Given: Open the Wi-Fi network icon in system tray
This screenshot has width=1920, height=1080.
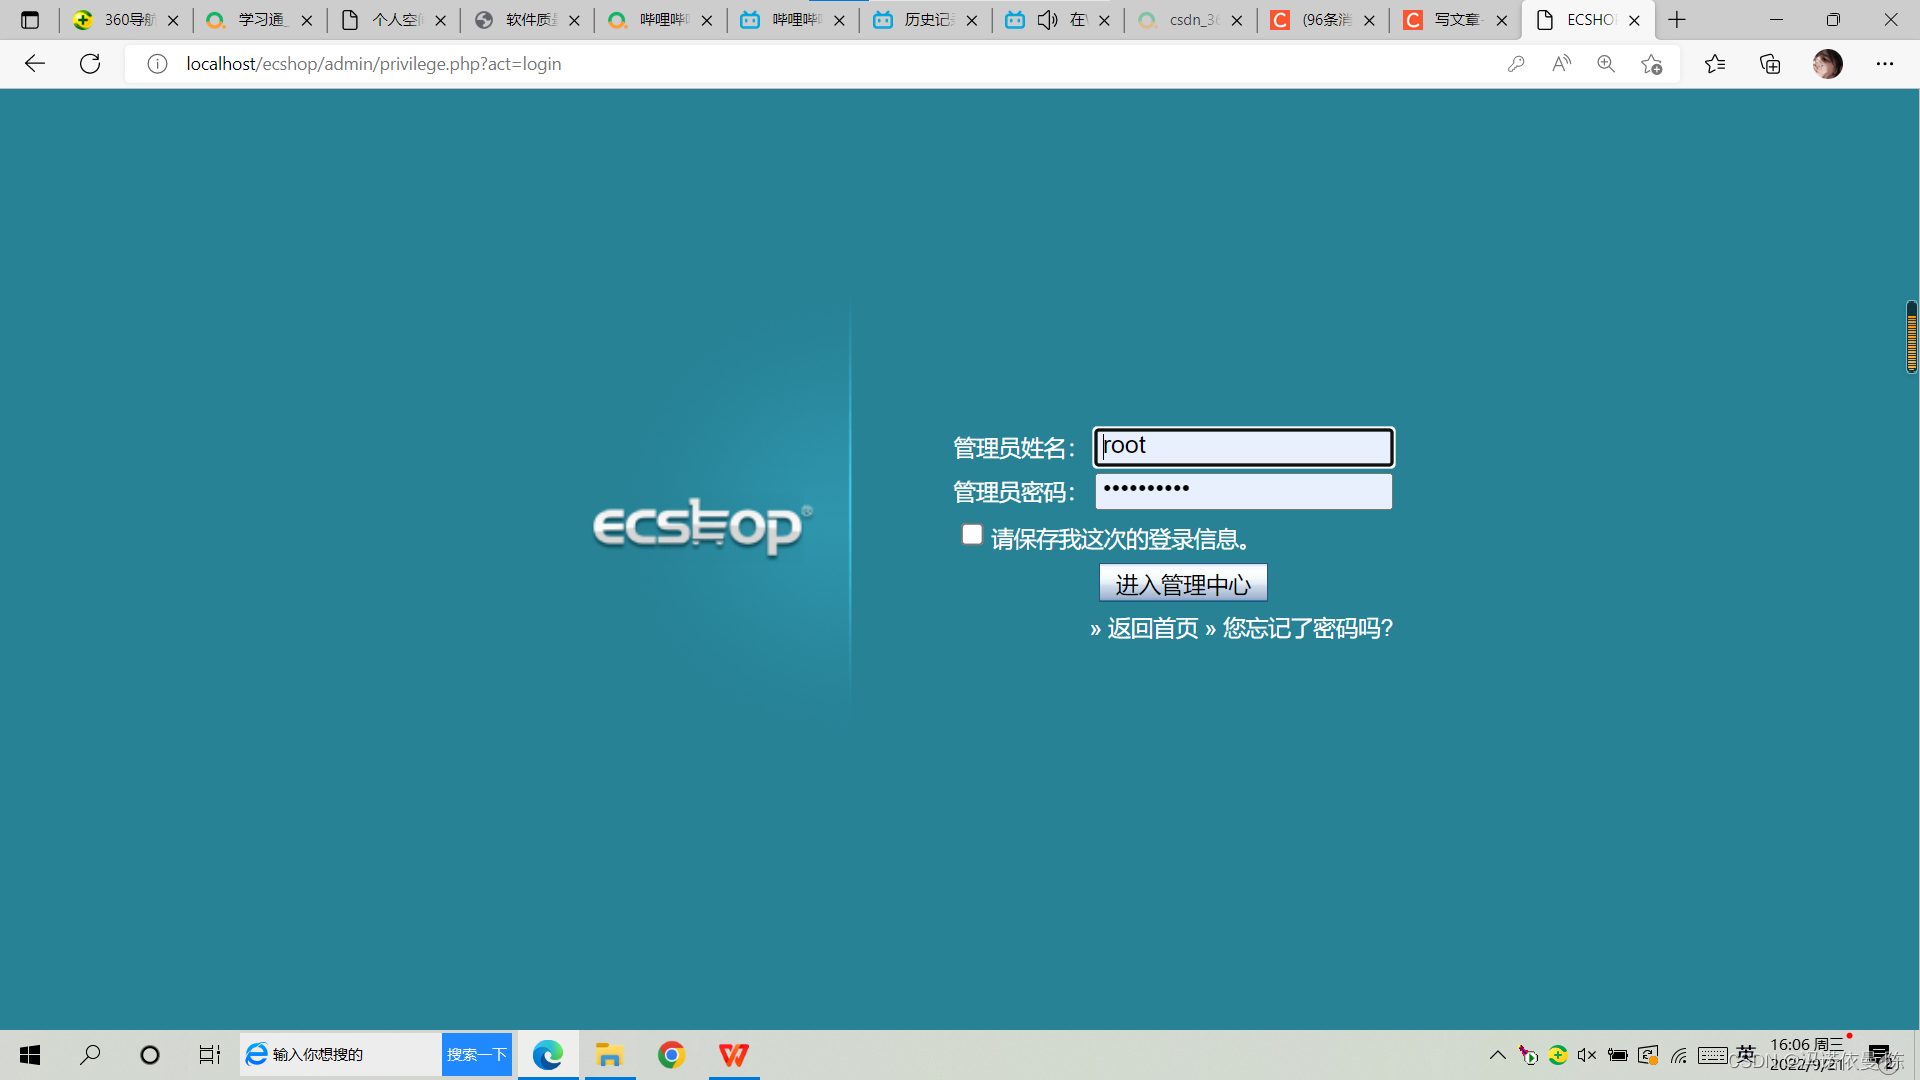Looking at the screenshot, I should [1678, 1055].
